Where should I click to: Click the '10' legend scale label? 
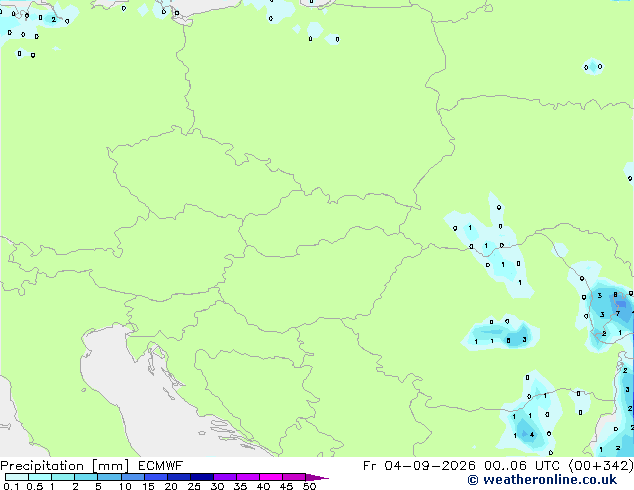[125, 486]
